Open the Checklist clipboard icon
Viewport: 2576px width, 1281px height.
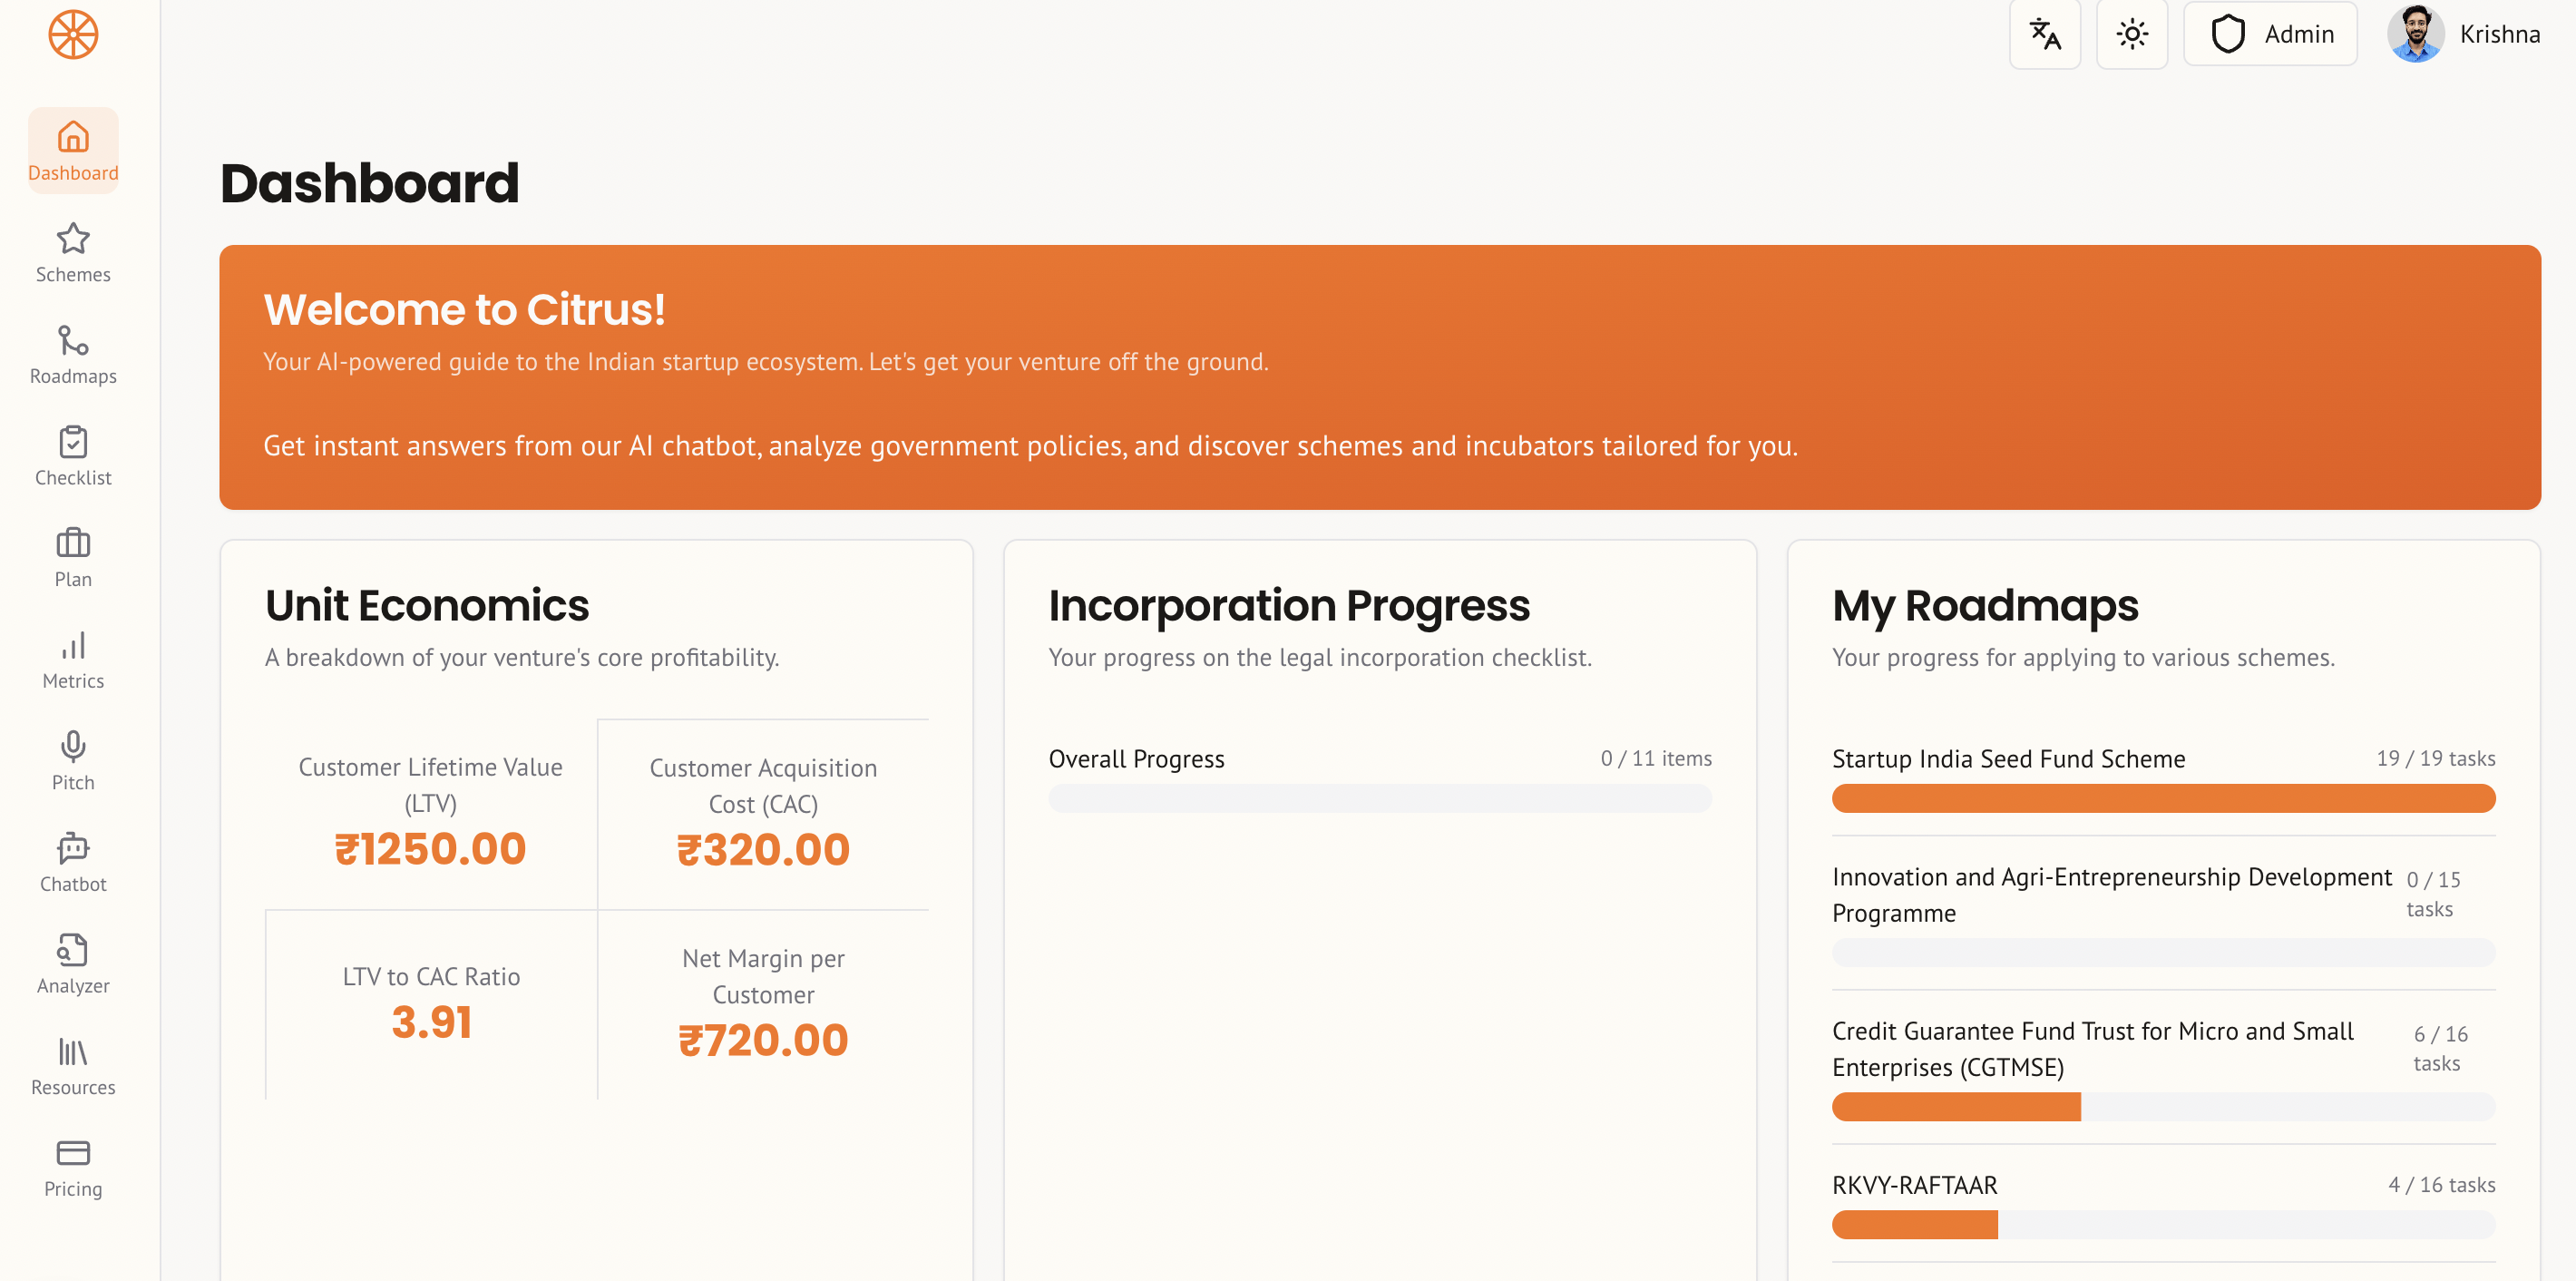click(x=73, y=442)
